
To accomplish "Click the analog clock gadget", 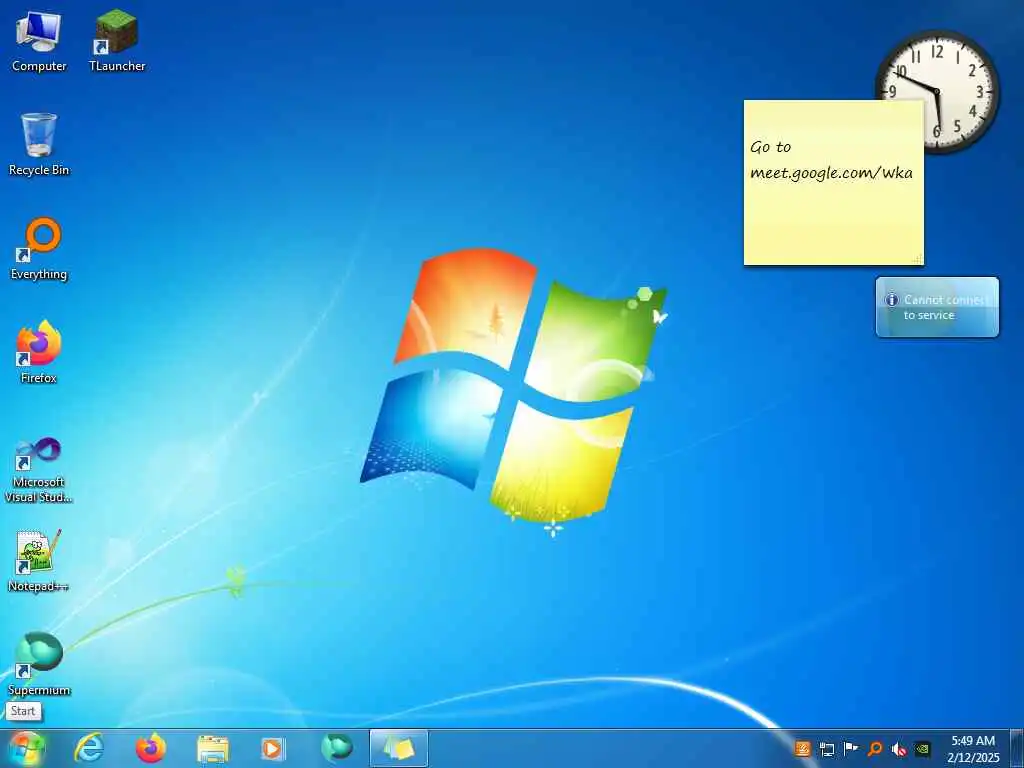I will coord(937,91).
